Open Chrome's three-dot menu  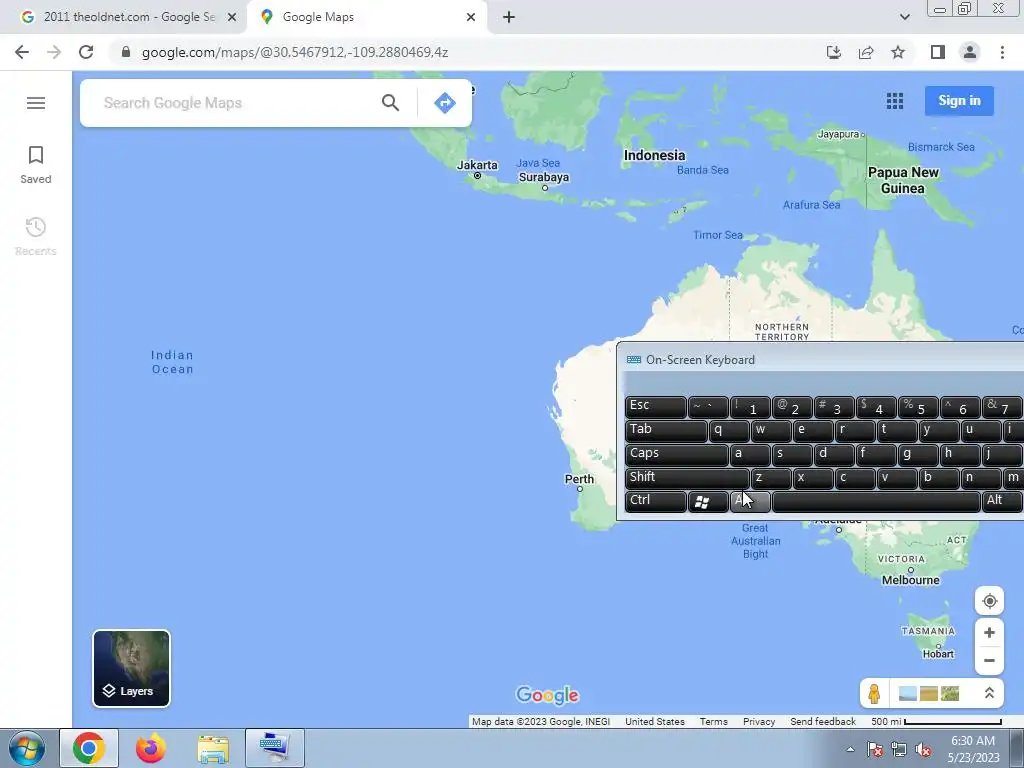(1002, 52)
